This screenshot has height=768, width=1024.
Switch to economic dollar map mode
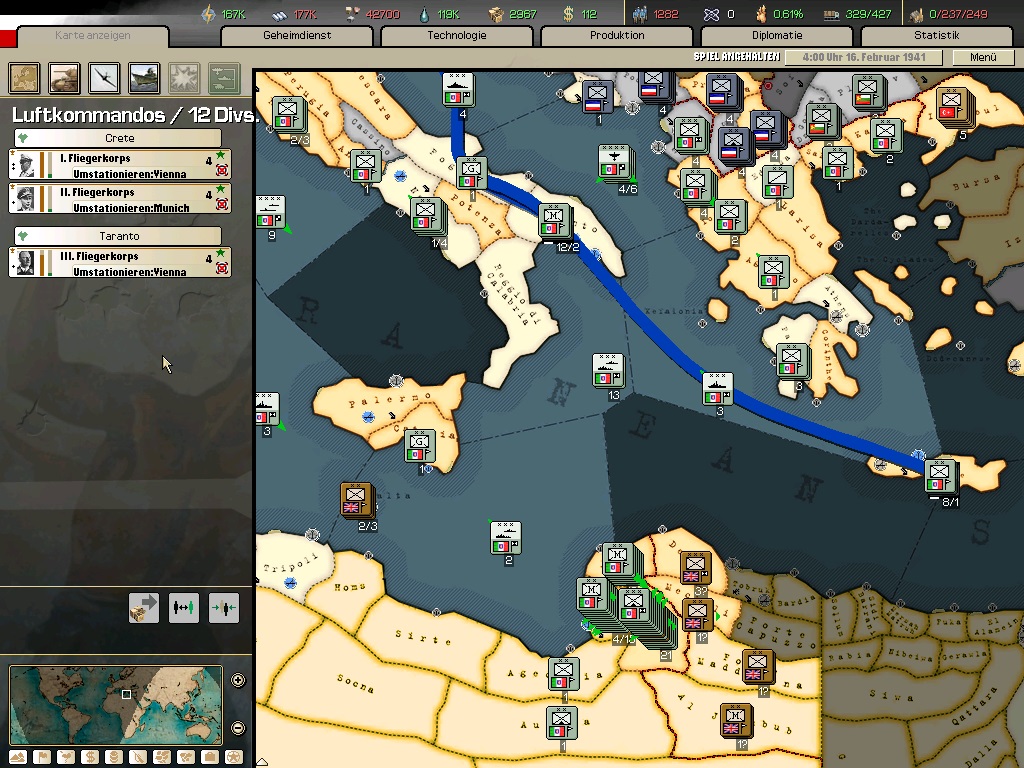[x=90, y=757]
